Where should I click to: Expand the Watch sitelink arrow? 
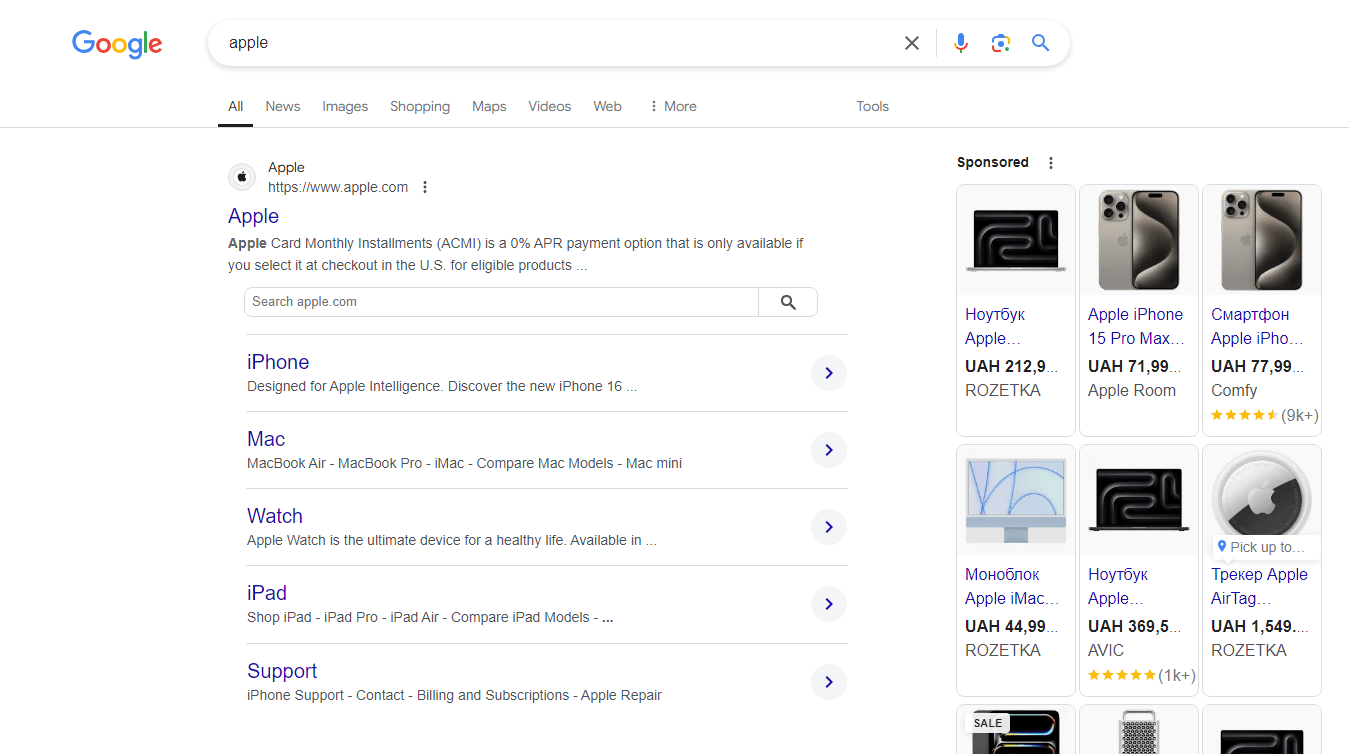[829, 527]
